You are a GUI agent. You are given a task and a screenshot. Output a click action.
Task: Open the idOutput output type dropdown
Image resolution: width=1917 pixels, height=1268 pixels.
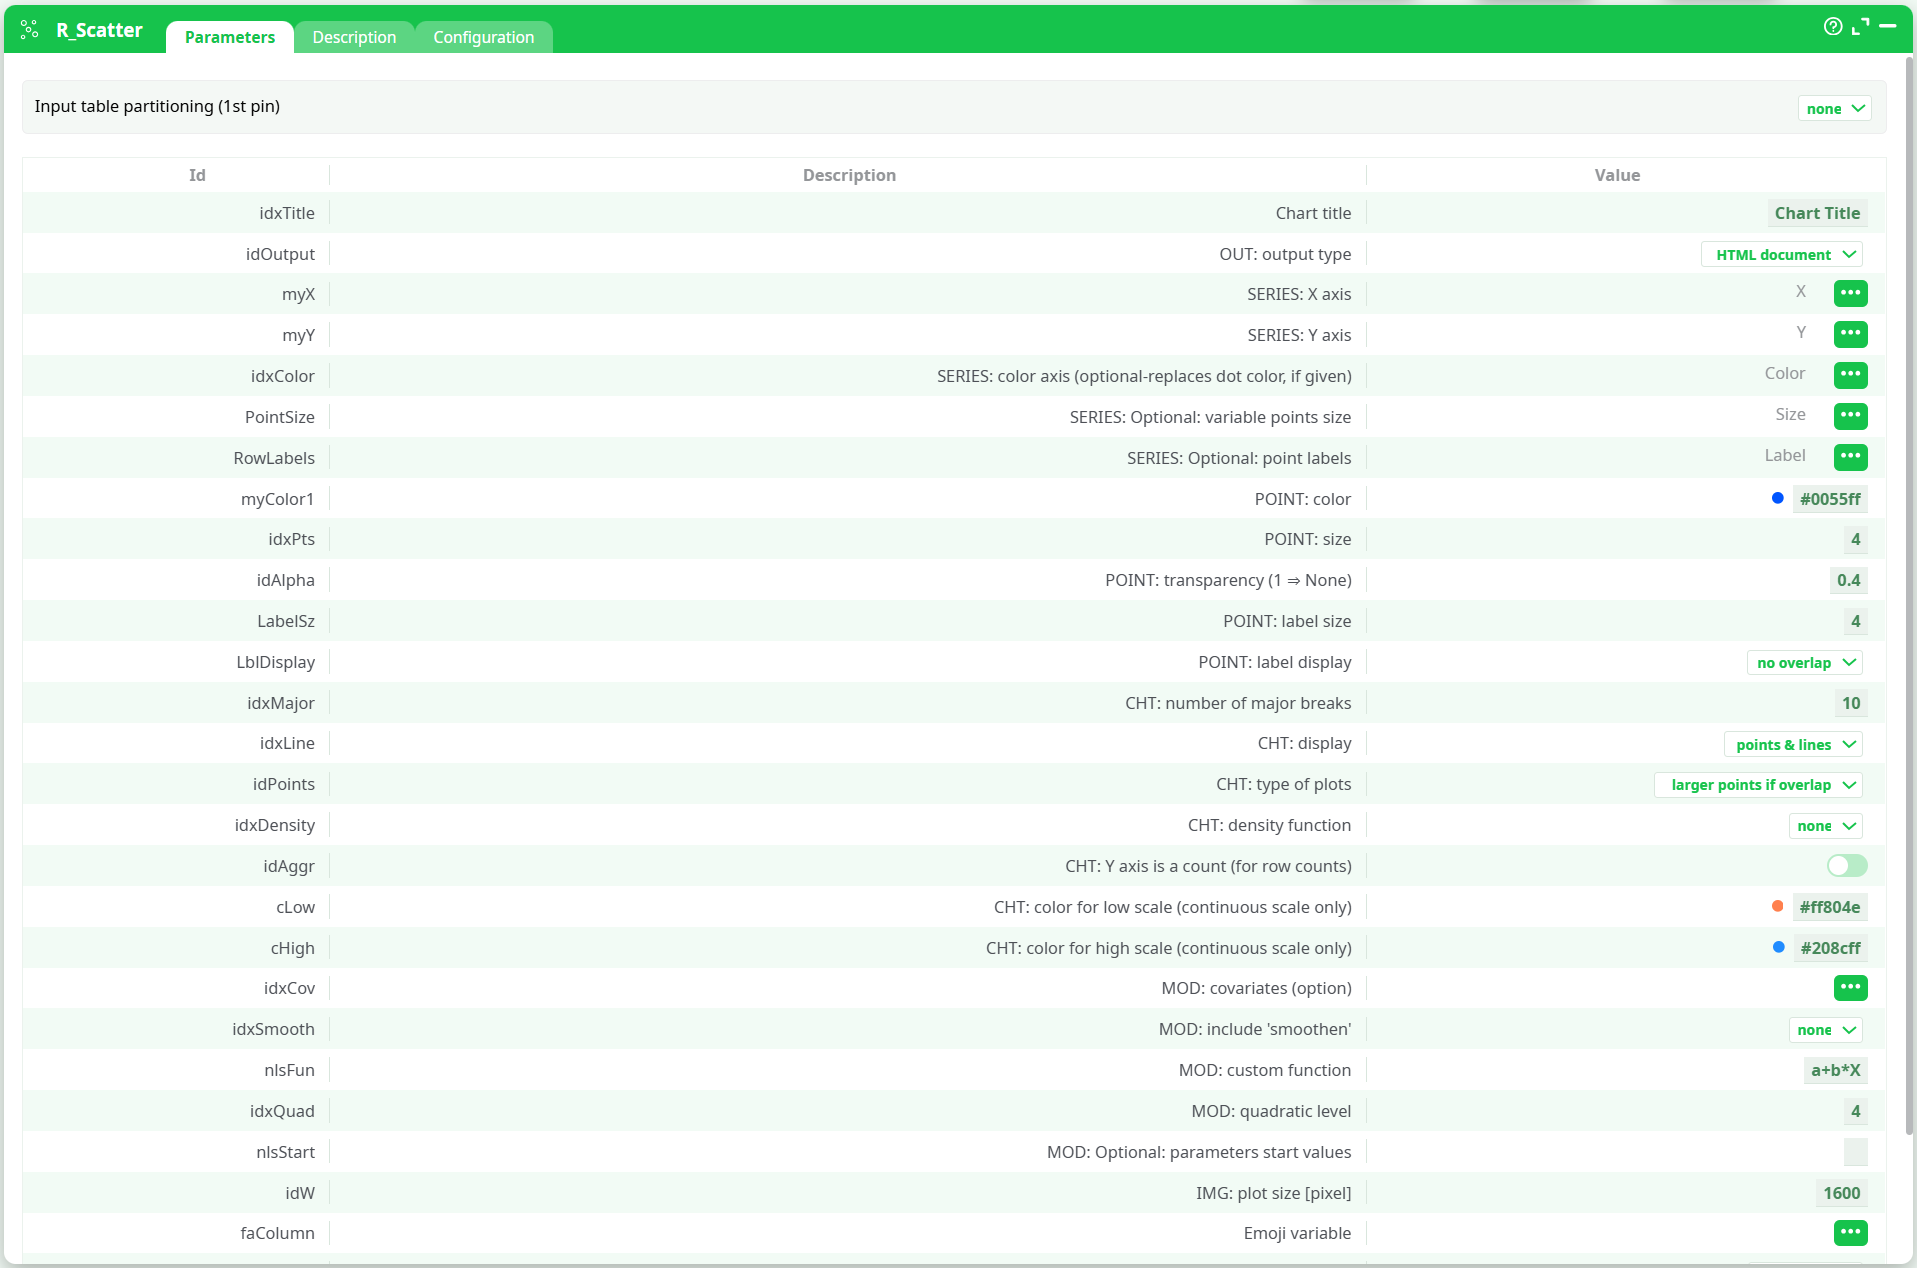tap(1782, 254)
